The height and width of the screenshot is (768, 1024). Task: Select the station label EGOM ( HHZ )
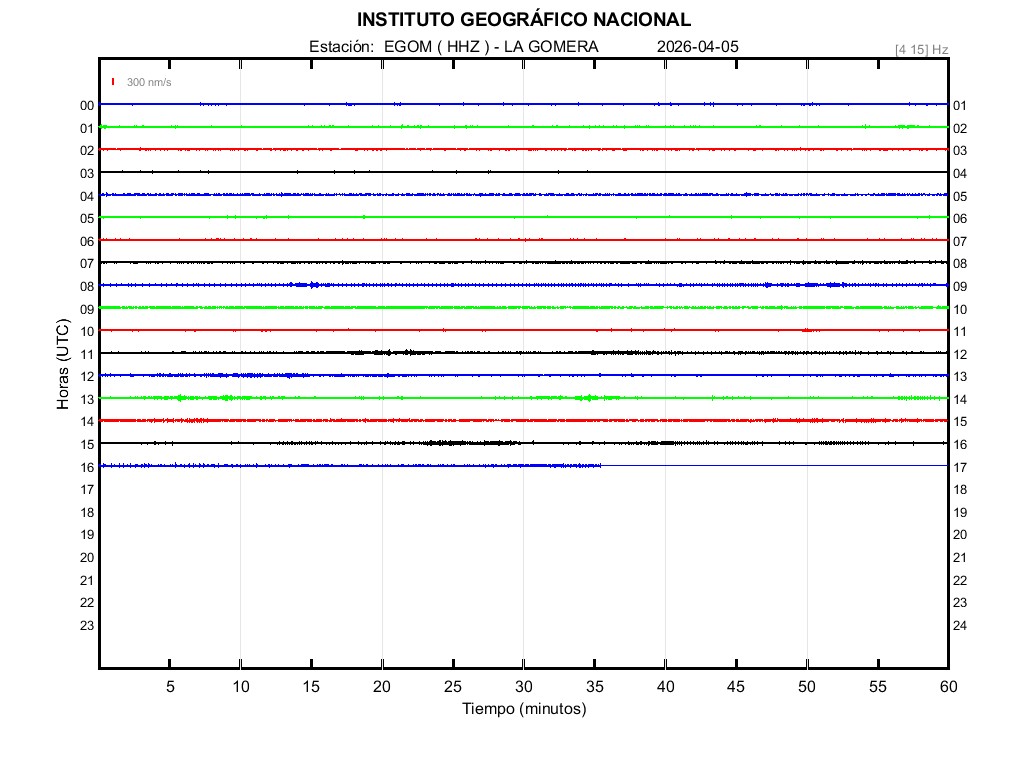[x=437, y=47]
